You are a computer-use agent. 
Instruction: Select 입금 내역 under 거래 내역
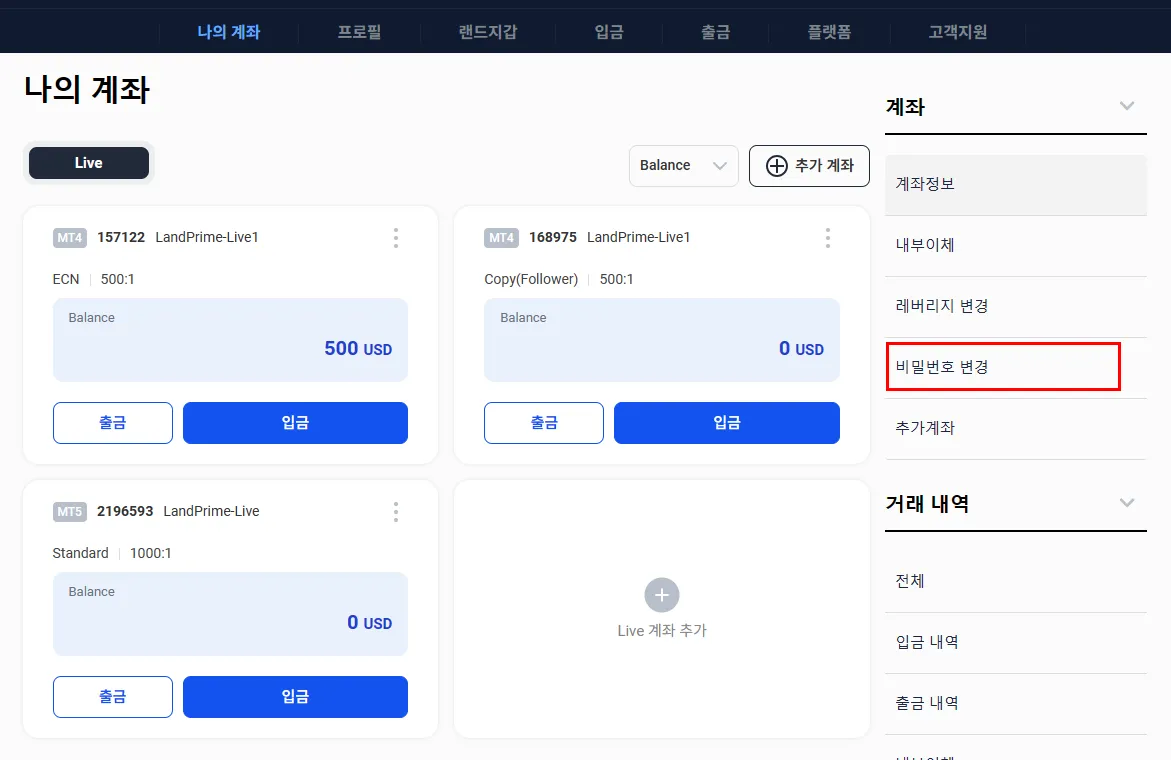[x=927, y=642]
